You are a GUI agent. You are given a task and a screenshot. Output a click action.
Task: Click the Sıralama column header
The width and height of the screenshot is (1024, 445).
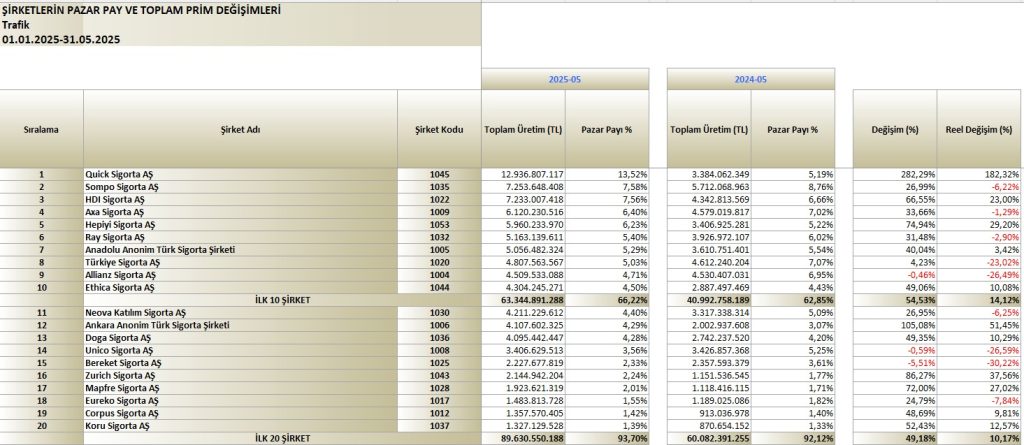(x=42, y=129)
